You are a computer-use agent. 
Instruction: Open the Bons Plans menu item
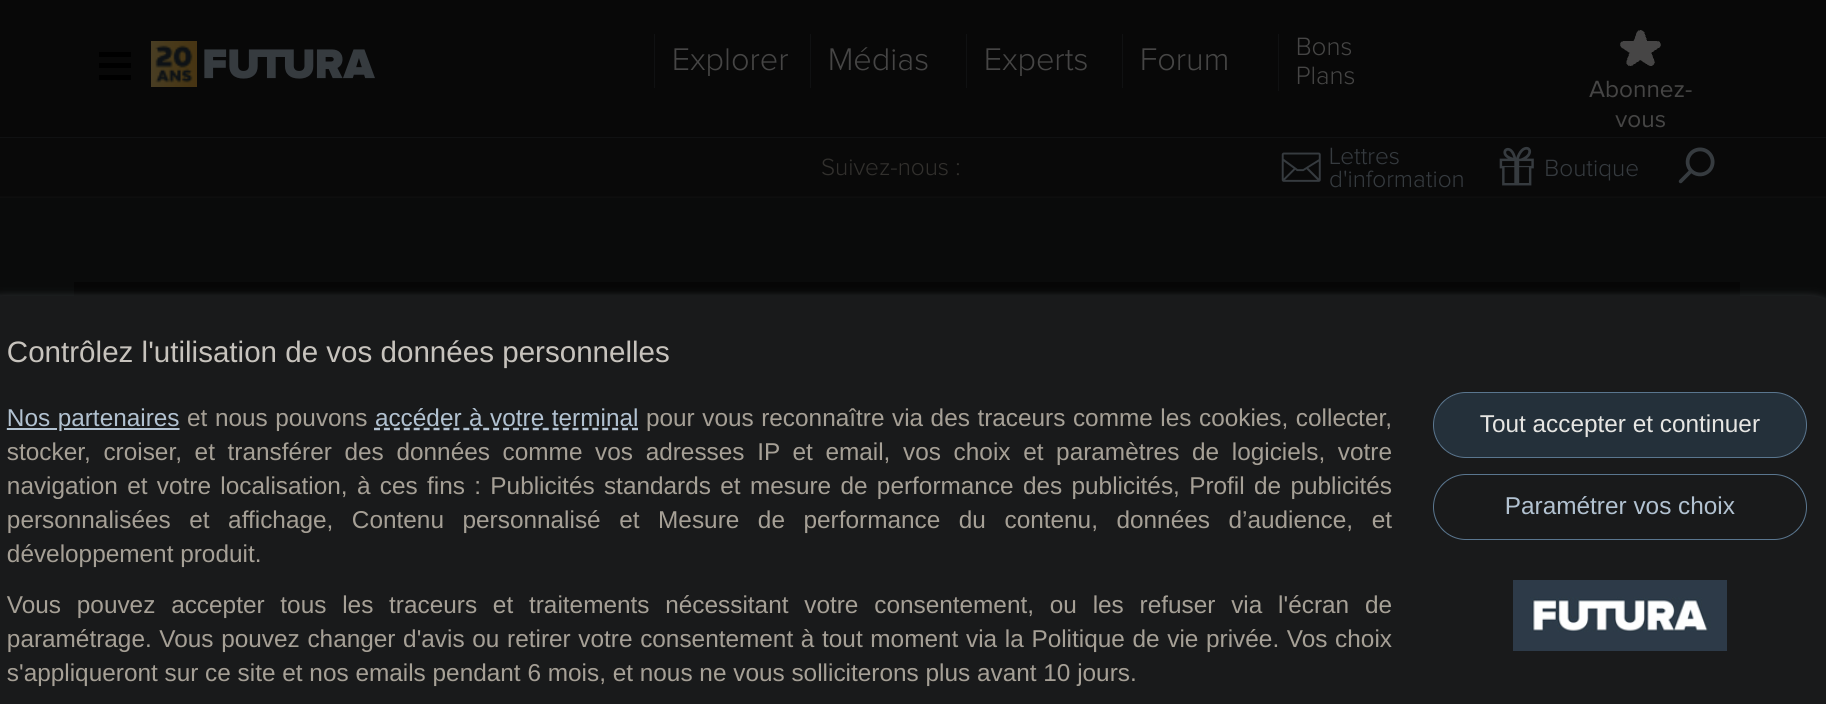click(1325, 61)
